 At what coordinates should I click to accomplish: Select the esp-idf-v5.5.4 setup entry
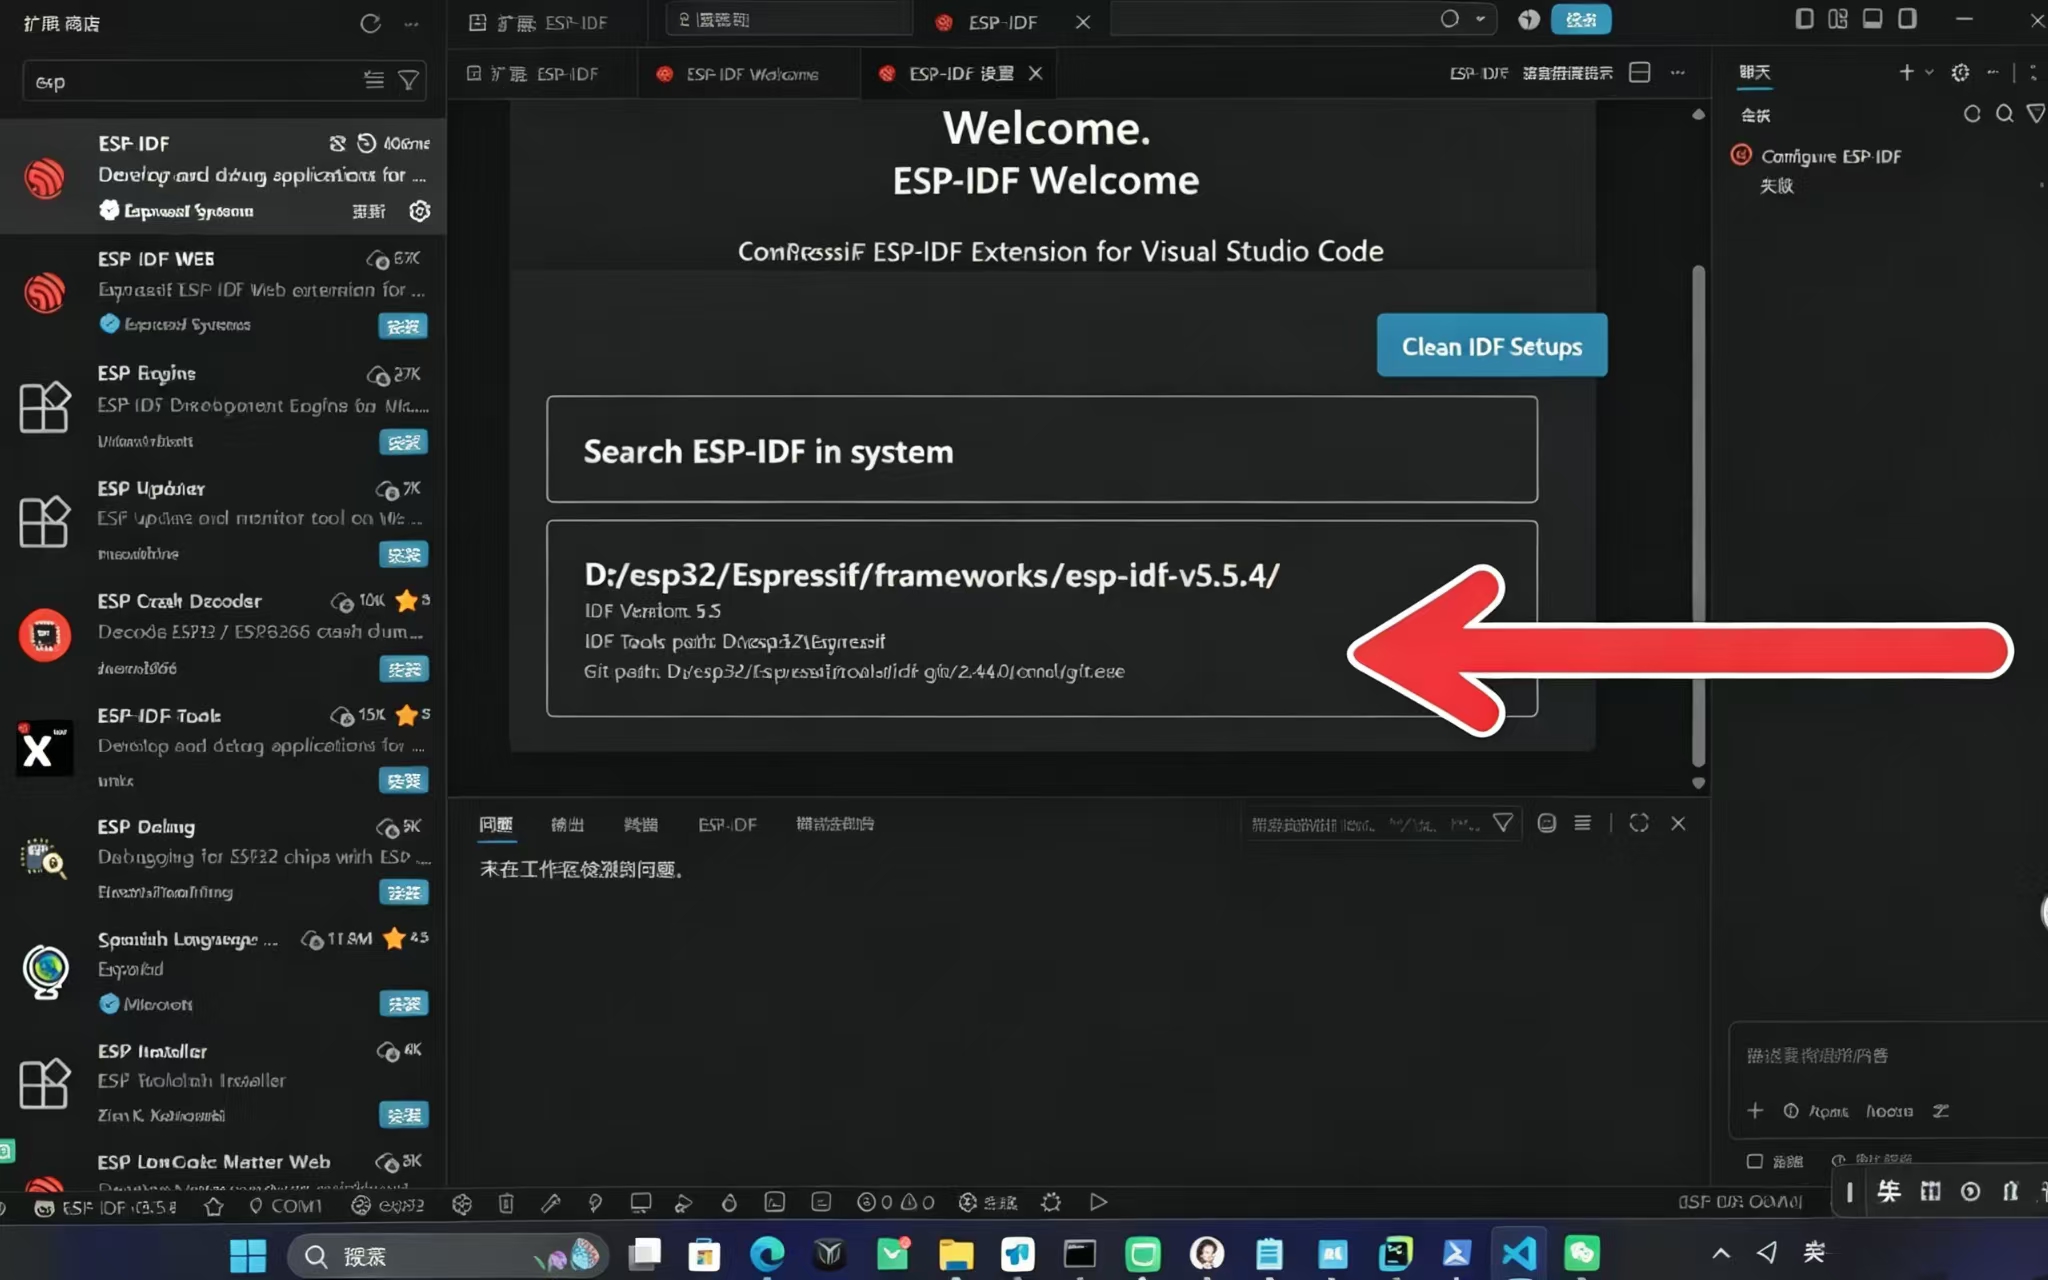click(x=1042, y=619)
